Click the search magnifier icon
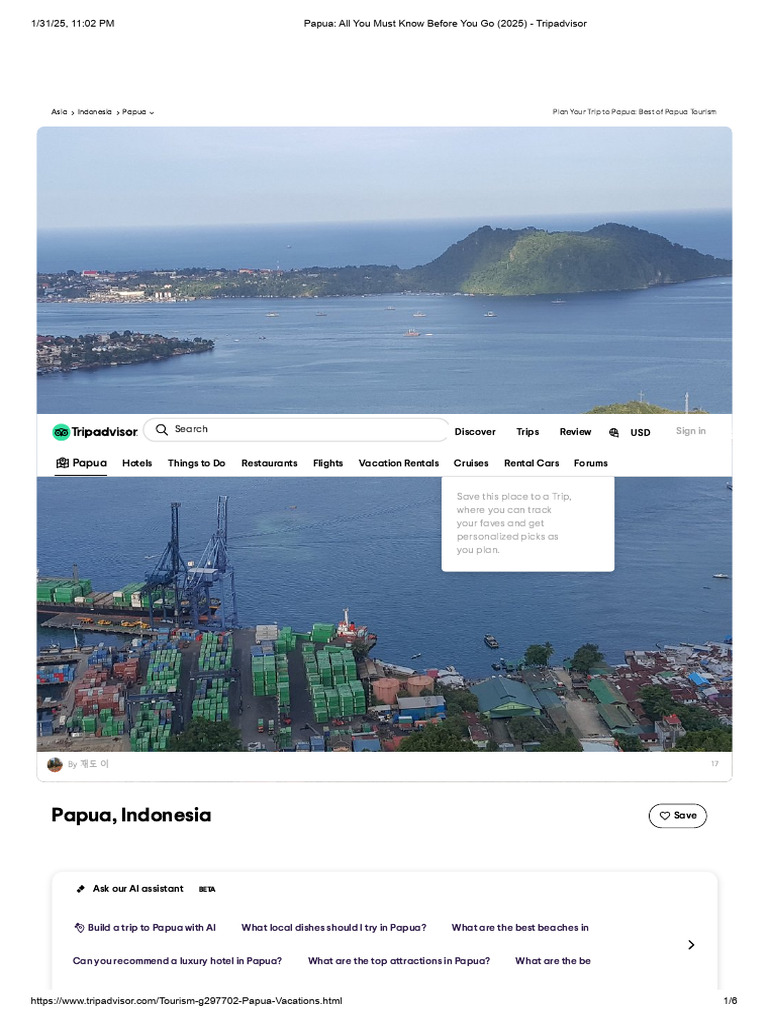 click(161, 429)
